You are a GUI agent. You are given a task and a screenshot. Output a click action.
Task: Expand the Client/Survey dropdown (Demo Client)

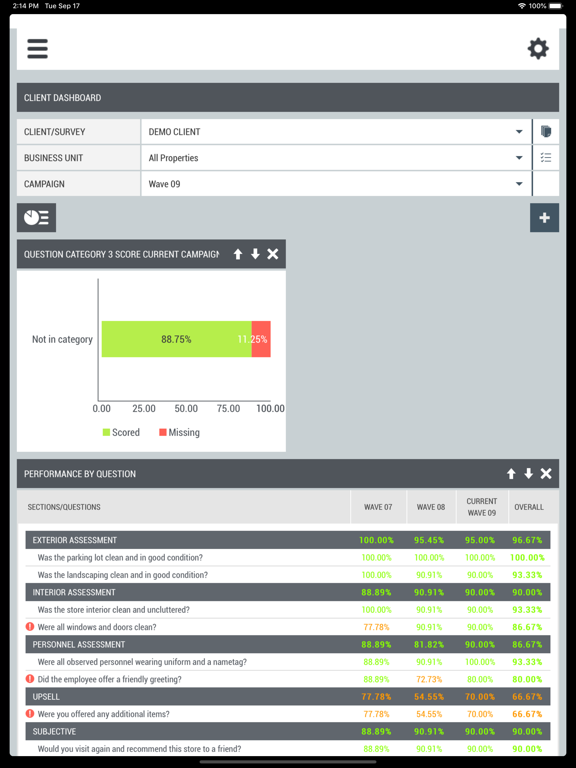pyautogui.click(x=336, y=132)
